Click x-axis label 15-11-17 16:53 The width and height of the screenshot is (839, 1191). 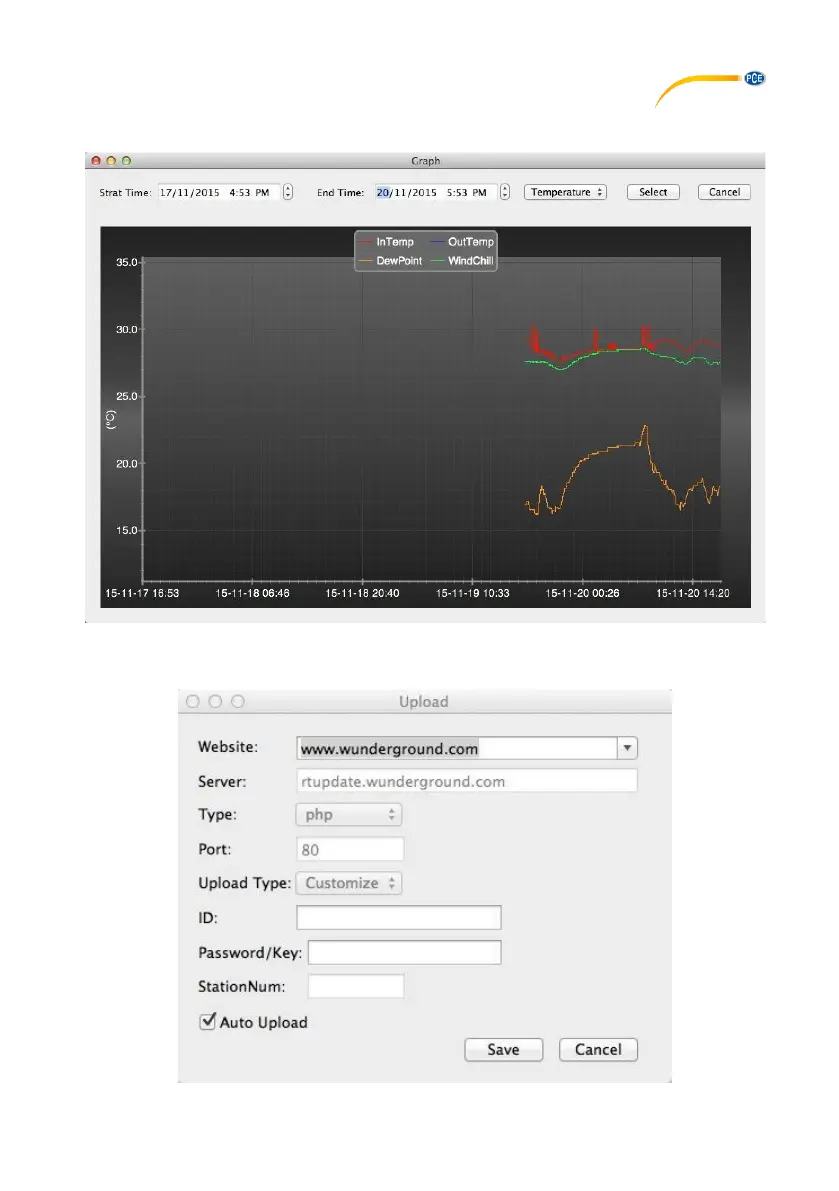pos(142,593)
